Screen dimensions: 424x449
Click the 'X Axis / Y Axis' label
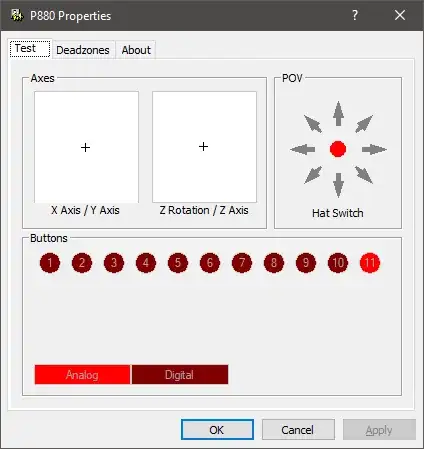pos(85,210)
